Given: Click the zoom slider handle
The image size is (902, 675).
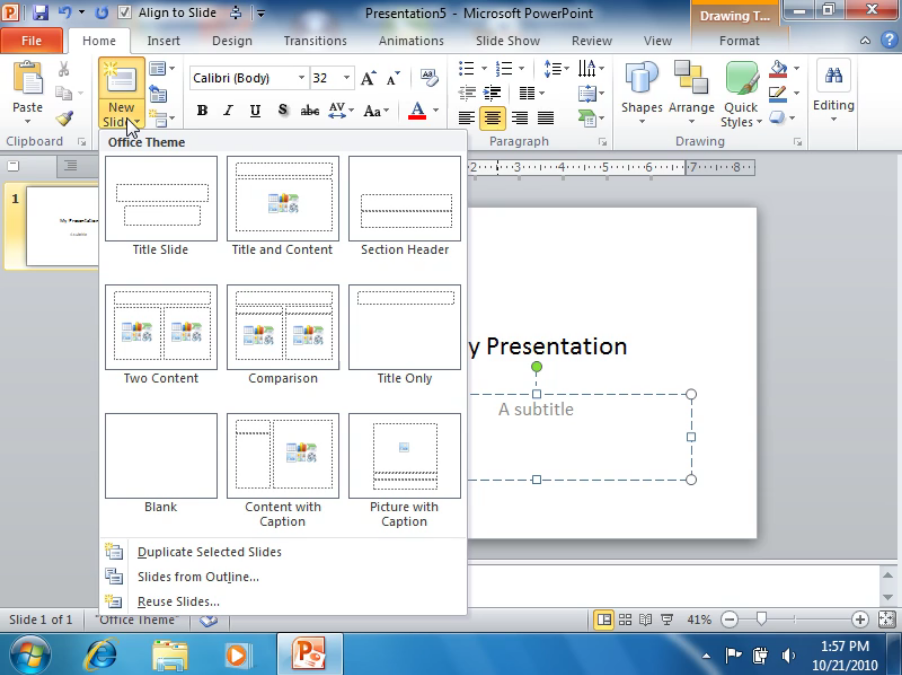Looking at the screenshot, I should [761, 620].
